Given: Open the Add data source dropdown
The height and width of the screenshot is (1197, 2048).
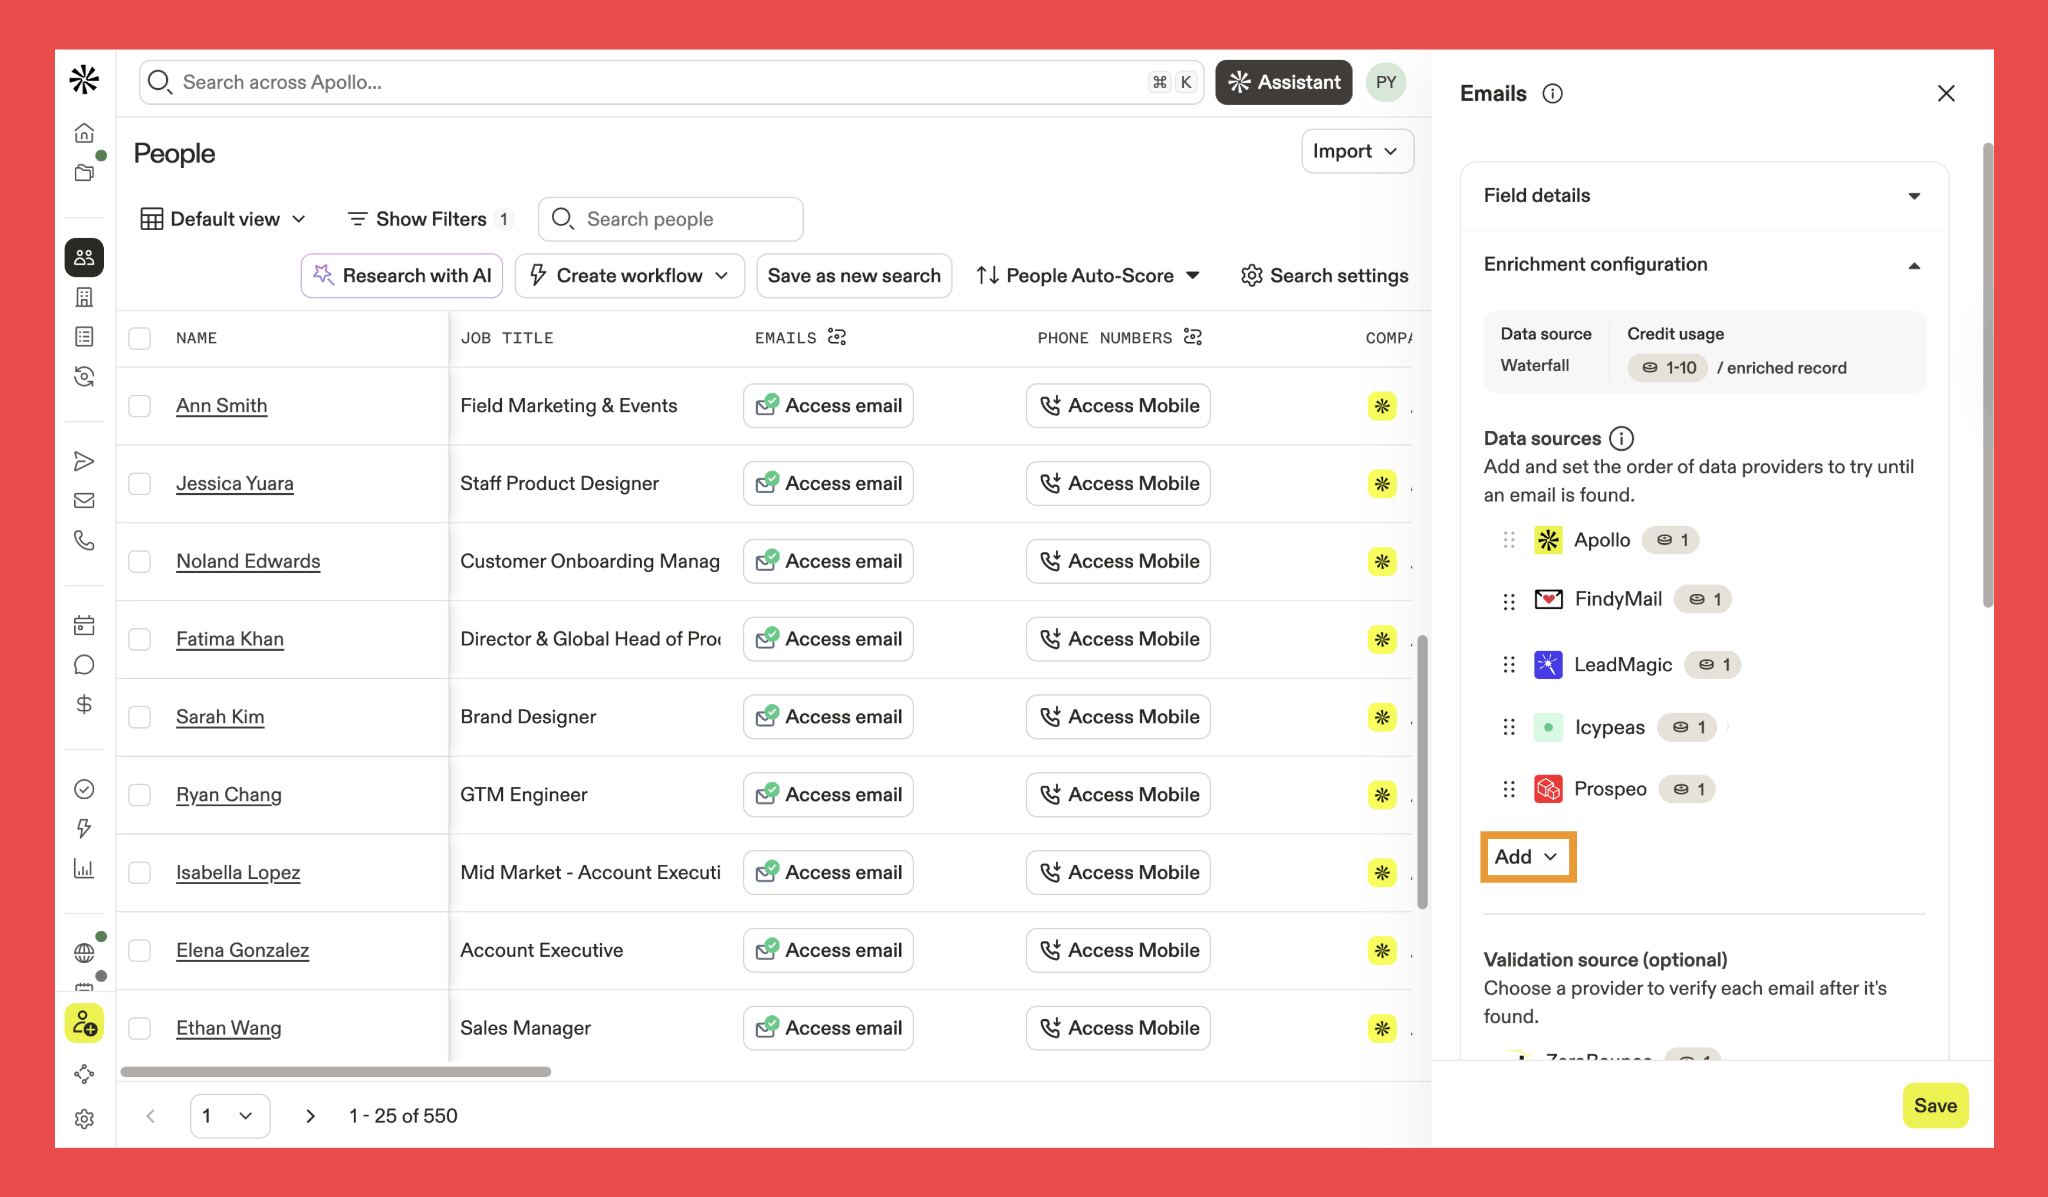Looking at the screenshot, I should [1526, 856].
